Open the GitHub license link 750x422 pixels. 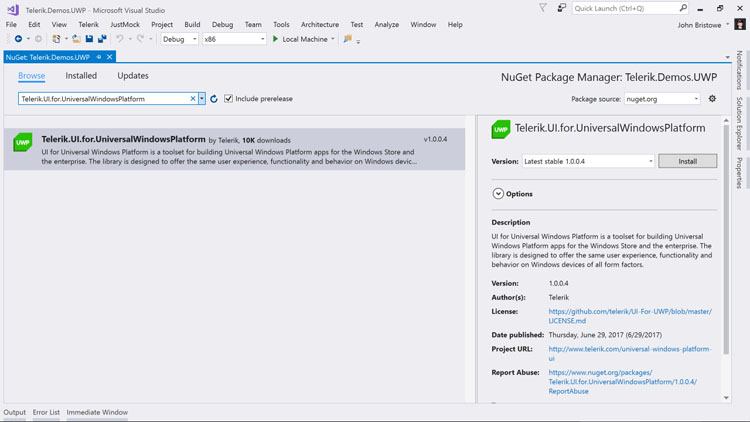(x=630, y=316)
